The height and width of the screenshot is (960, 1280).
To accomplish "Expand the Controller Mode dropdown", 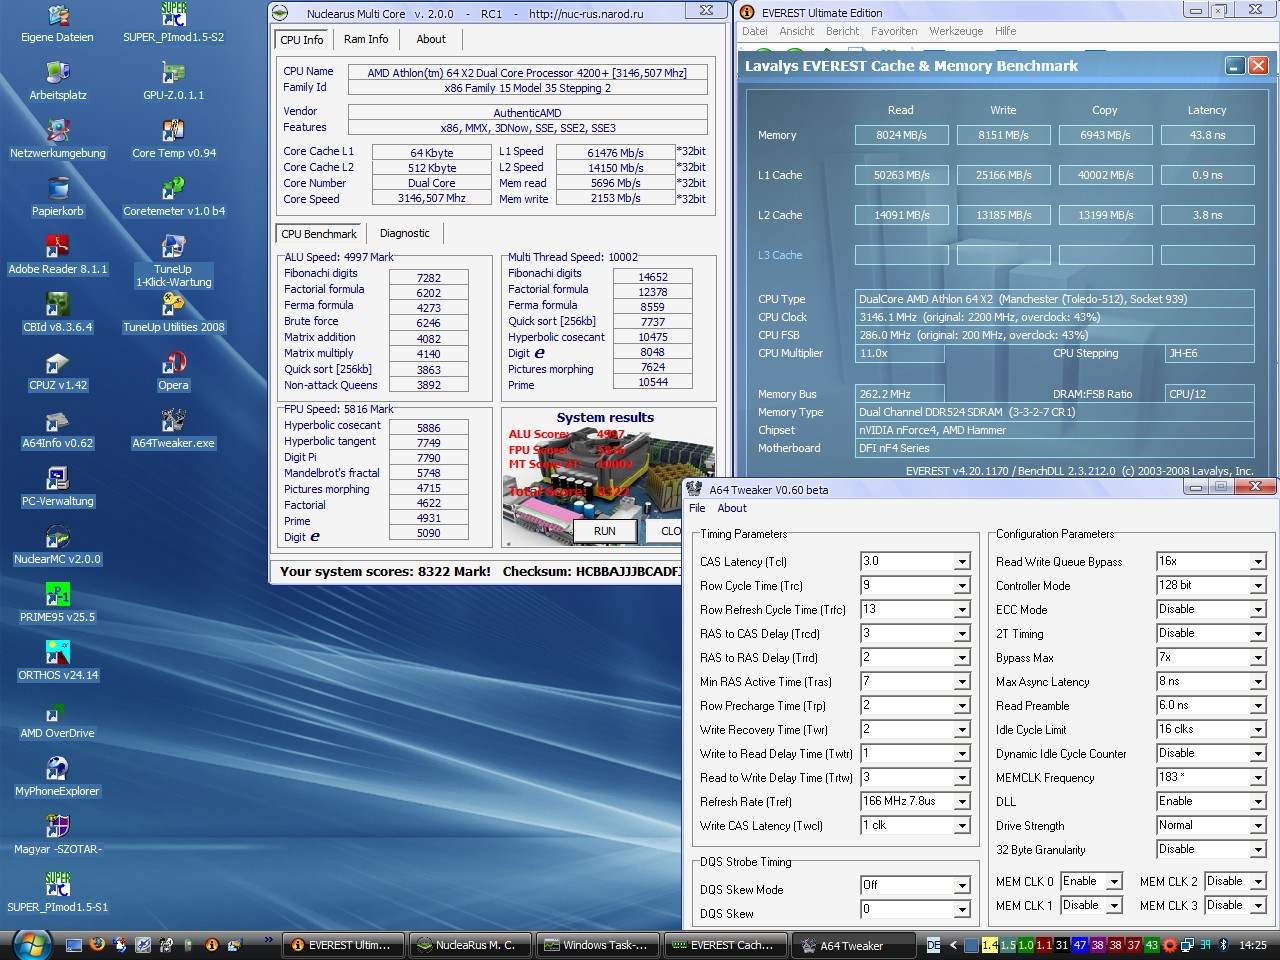I will pos(1258,586).
